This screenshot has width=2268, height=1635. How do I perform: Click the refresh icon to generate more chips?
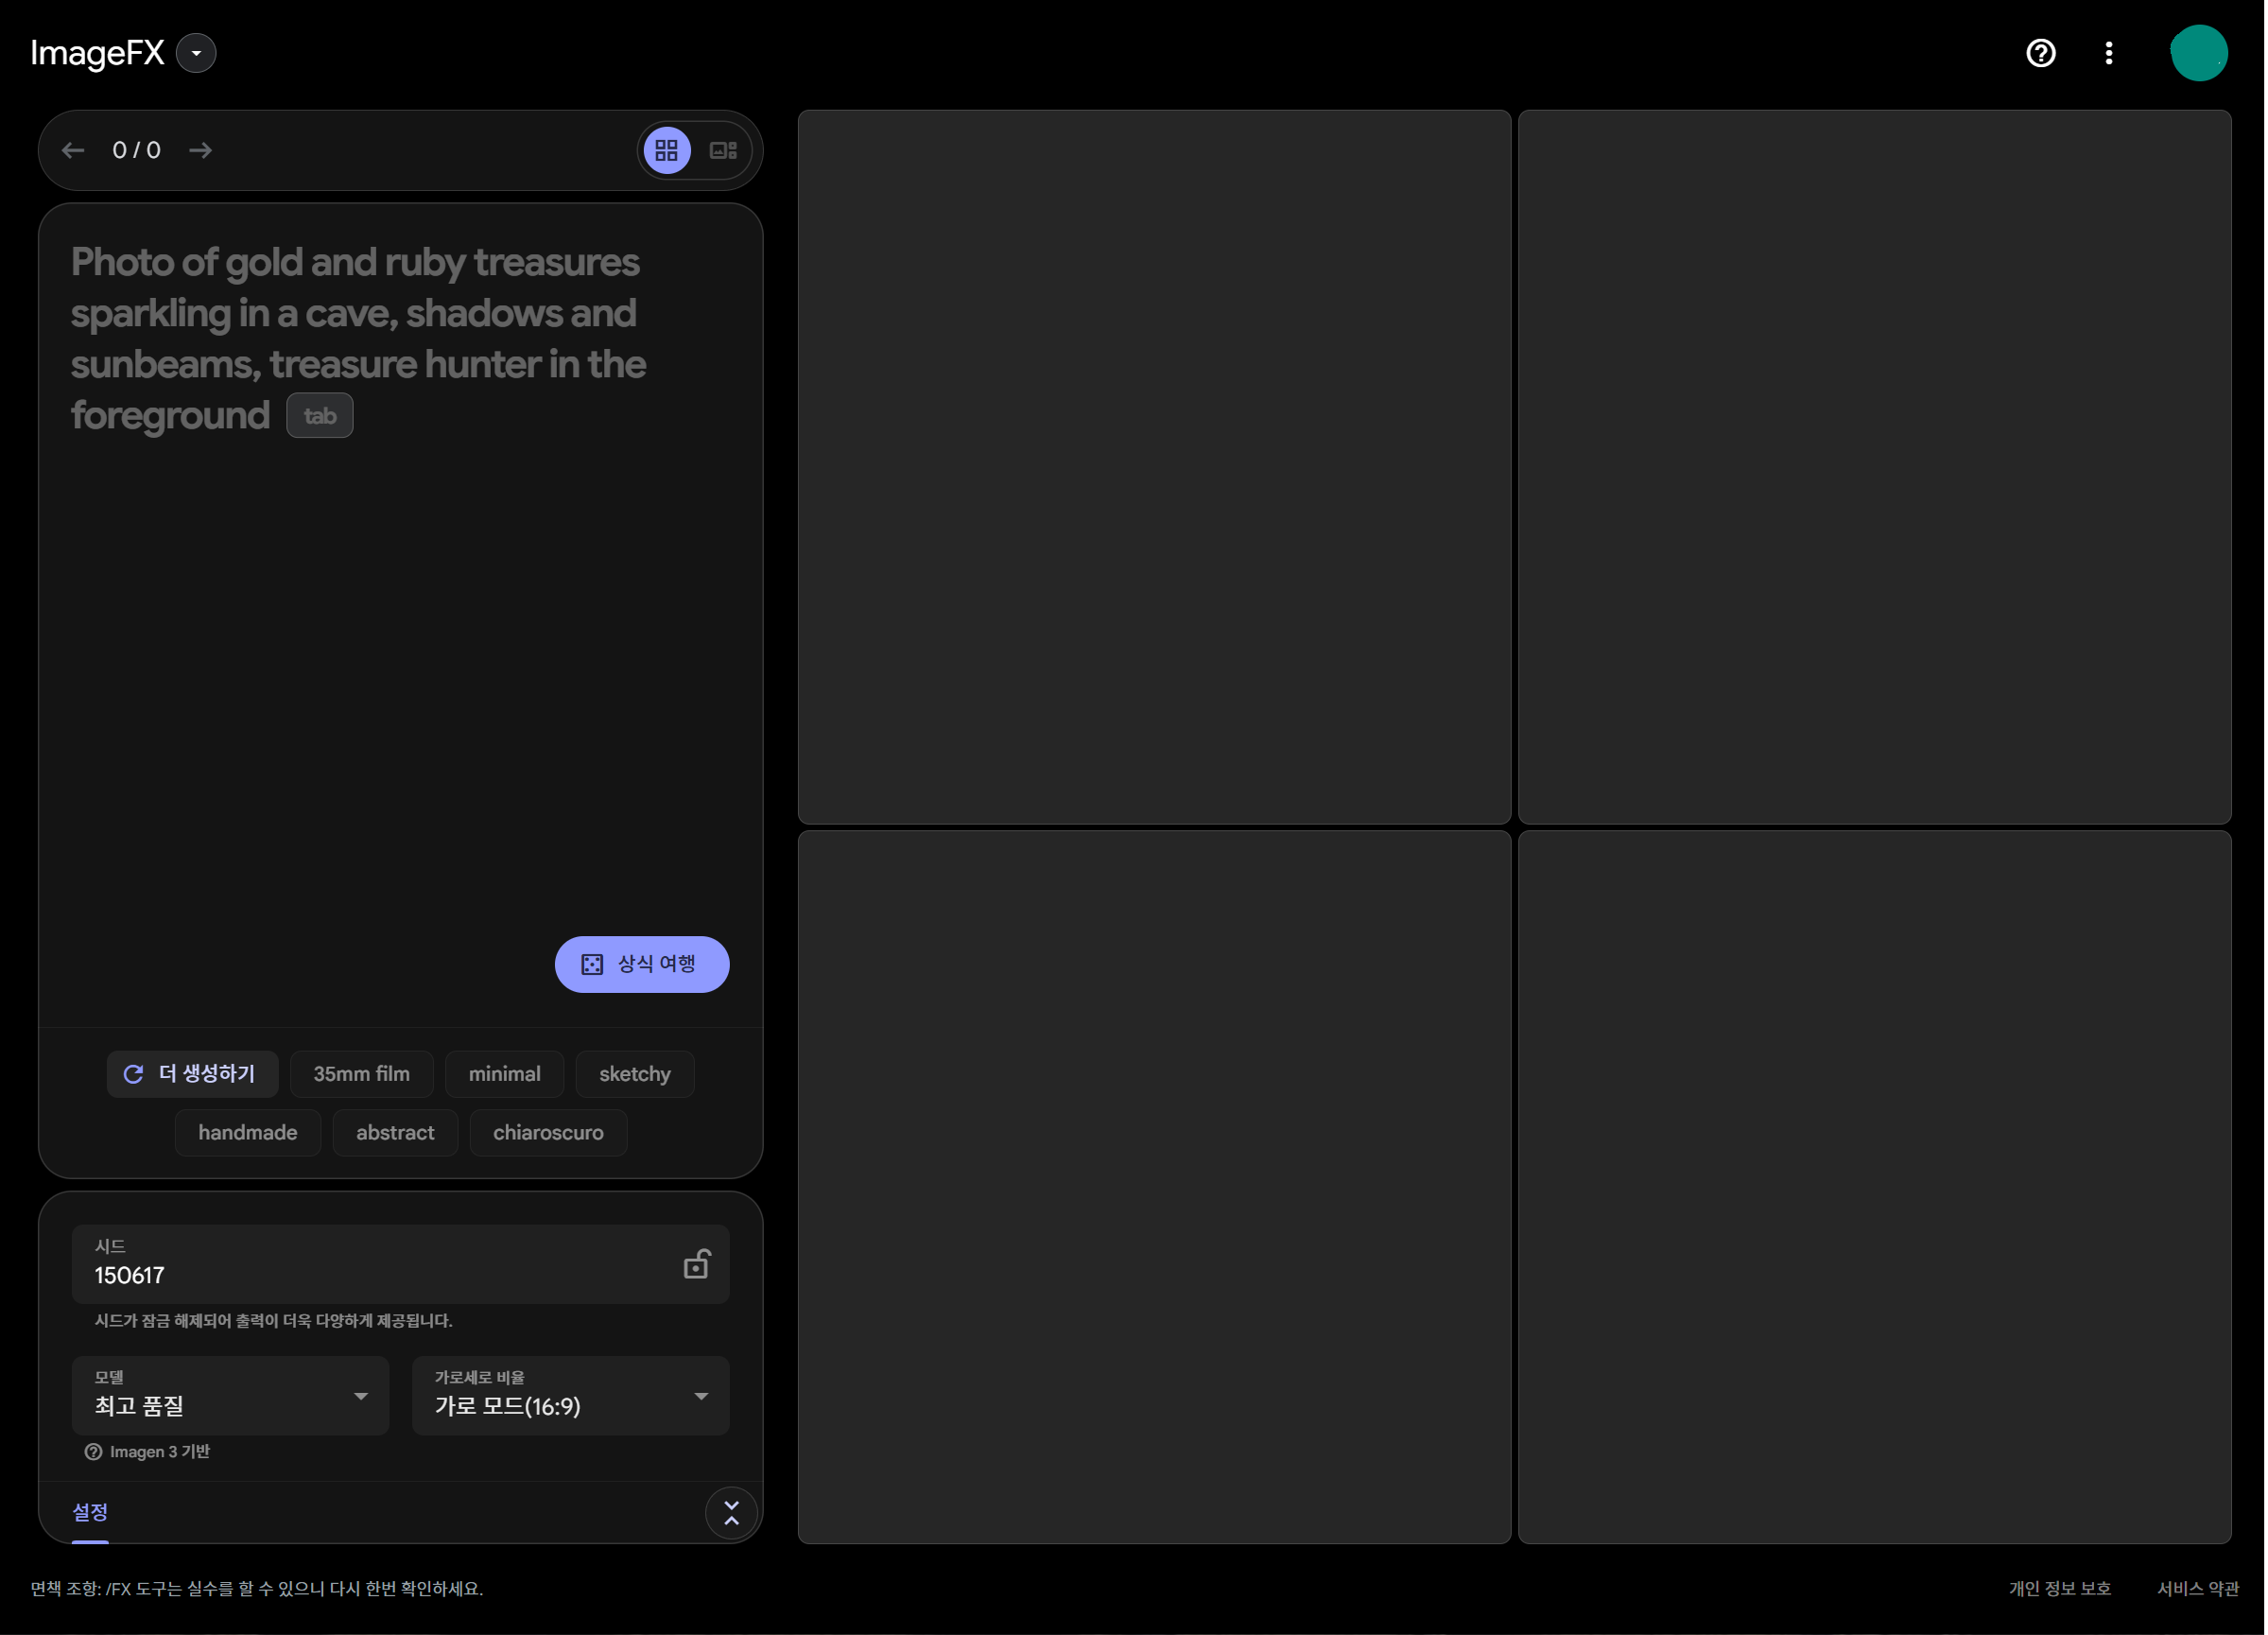pos(134,1074)
